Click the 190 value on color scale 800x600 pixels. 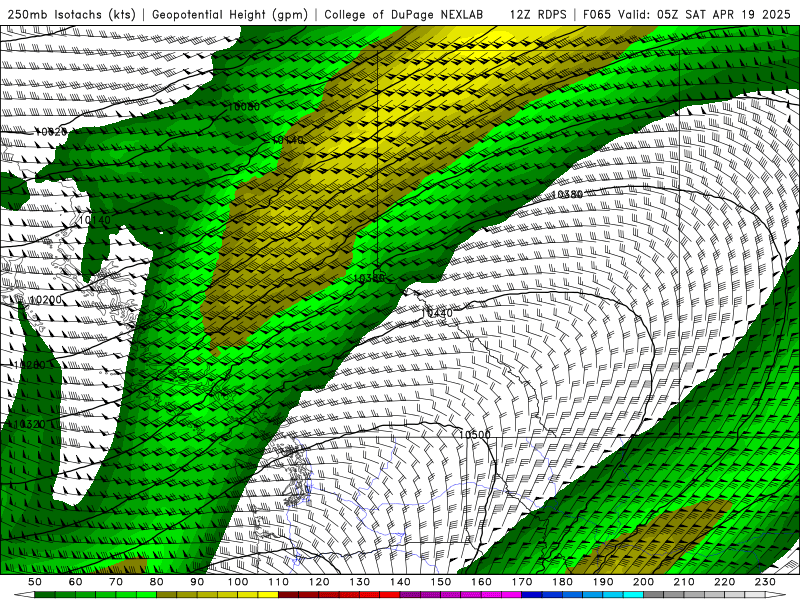point(604,582)
